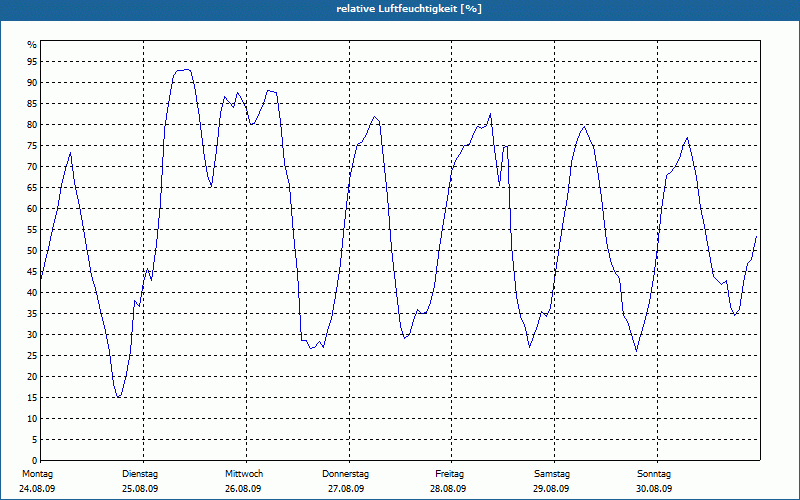Click the date '24.08.09'
Viewport: 800px width, 500px height.
[37, 489]
